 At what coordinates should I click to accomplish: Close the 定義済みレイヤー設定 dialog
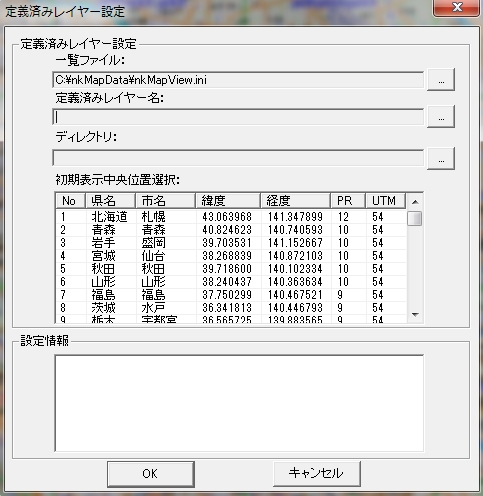tap(456, 7)
